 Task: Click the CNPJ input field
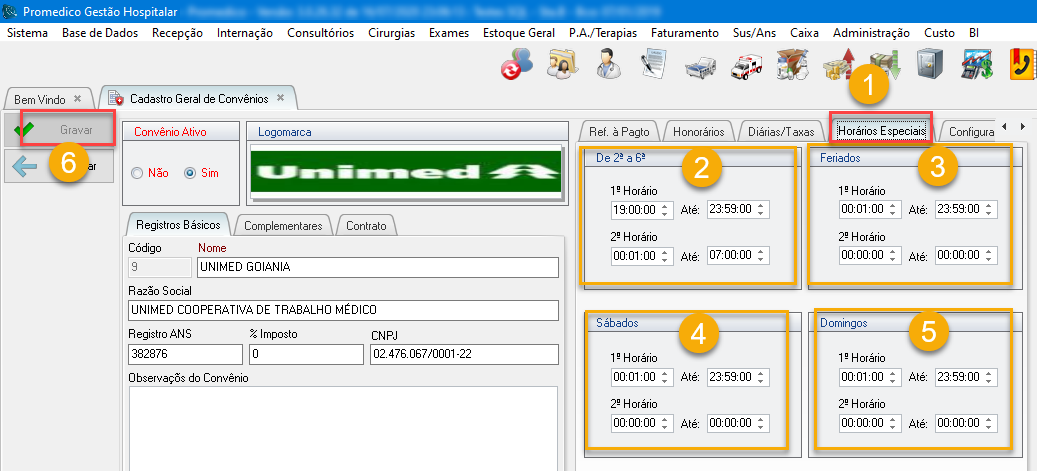464,354
